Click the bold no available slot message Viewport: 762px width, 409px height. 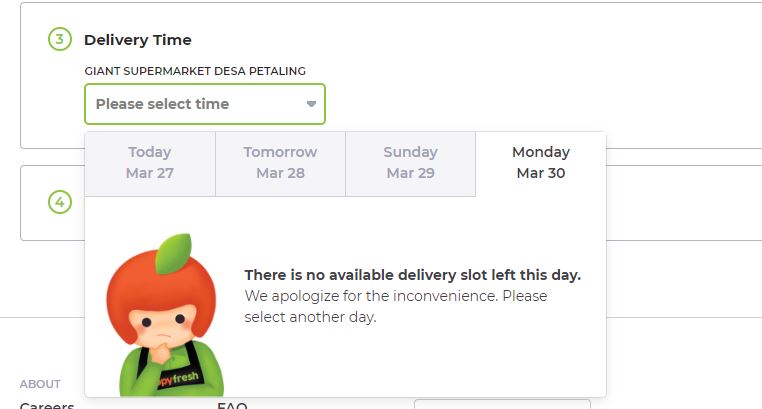tap(413, 275)
